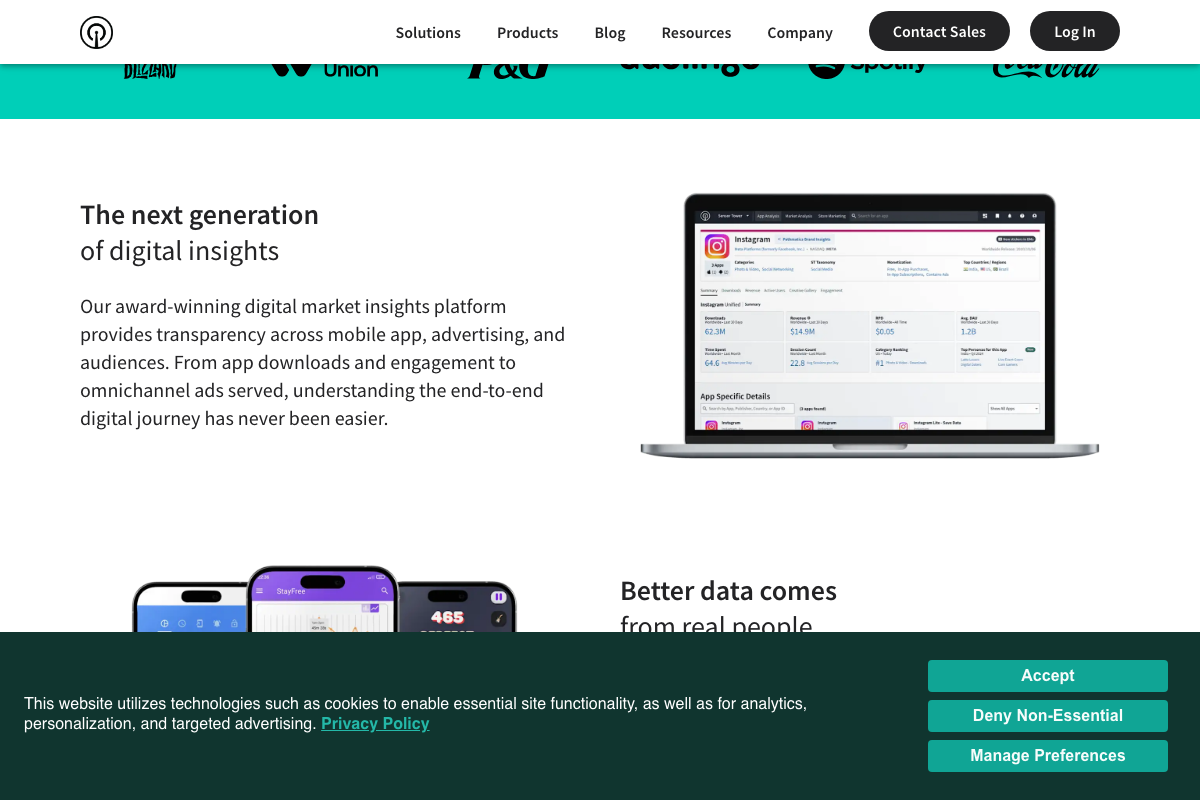Image resolution: width=1200 pixels, height=800 pixels.
Task: Click the 'of digital insights' subheading
Action: coord(179,250)
